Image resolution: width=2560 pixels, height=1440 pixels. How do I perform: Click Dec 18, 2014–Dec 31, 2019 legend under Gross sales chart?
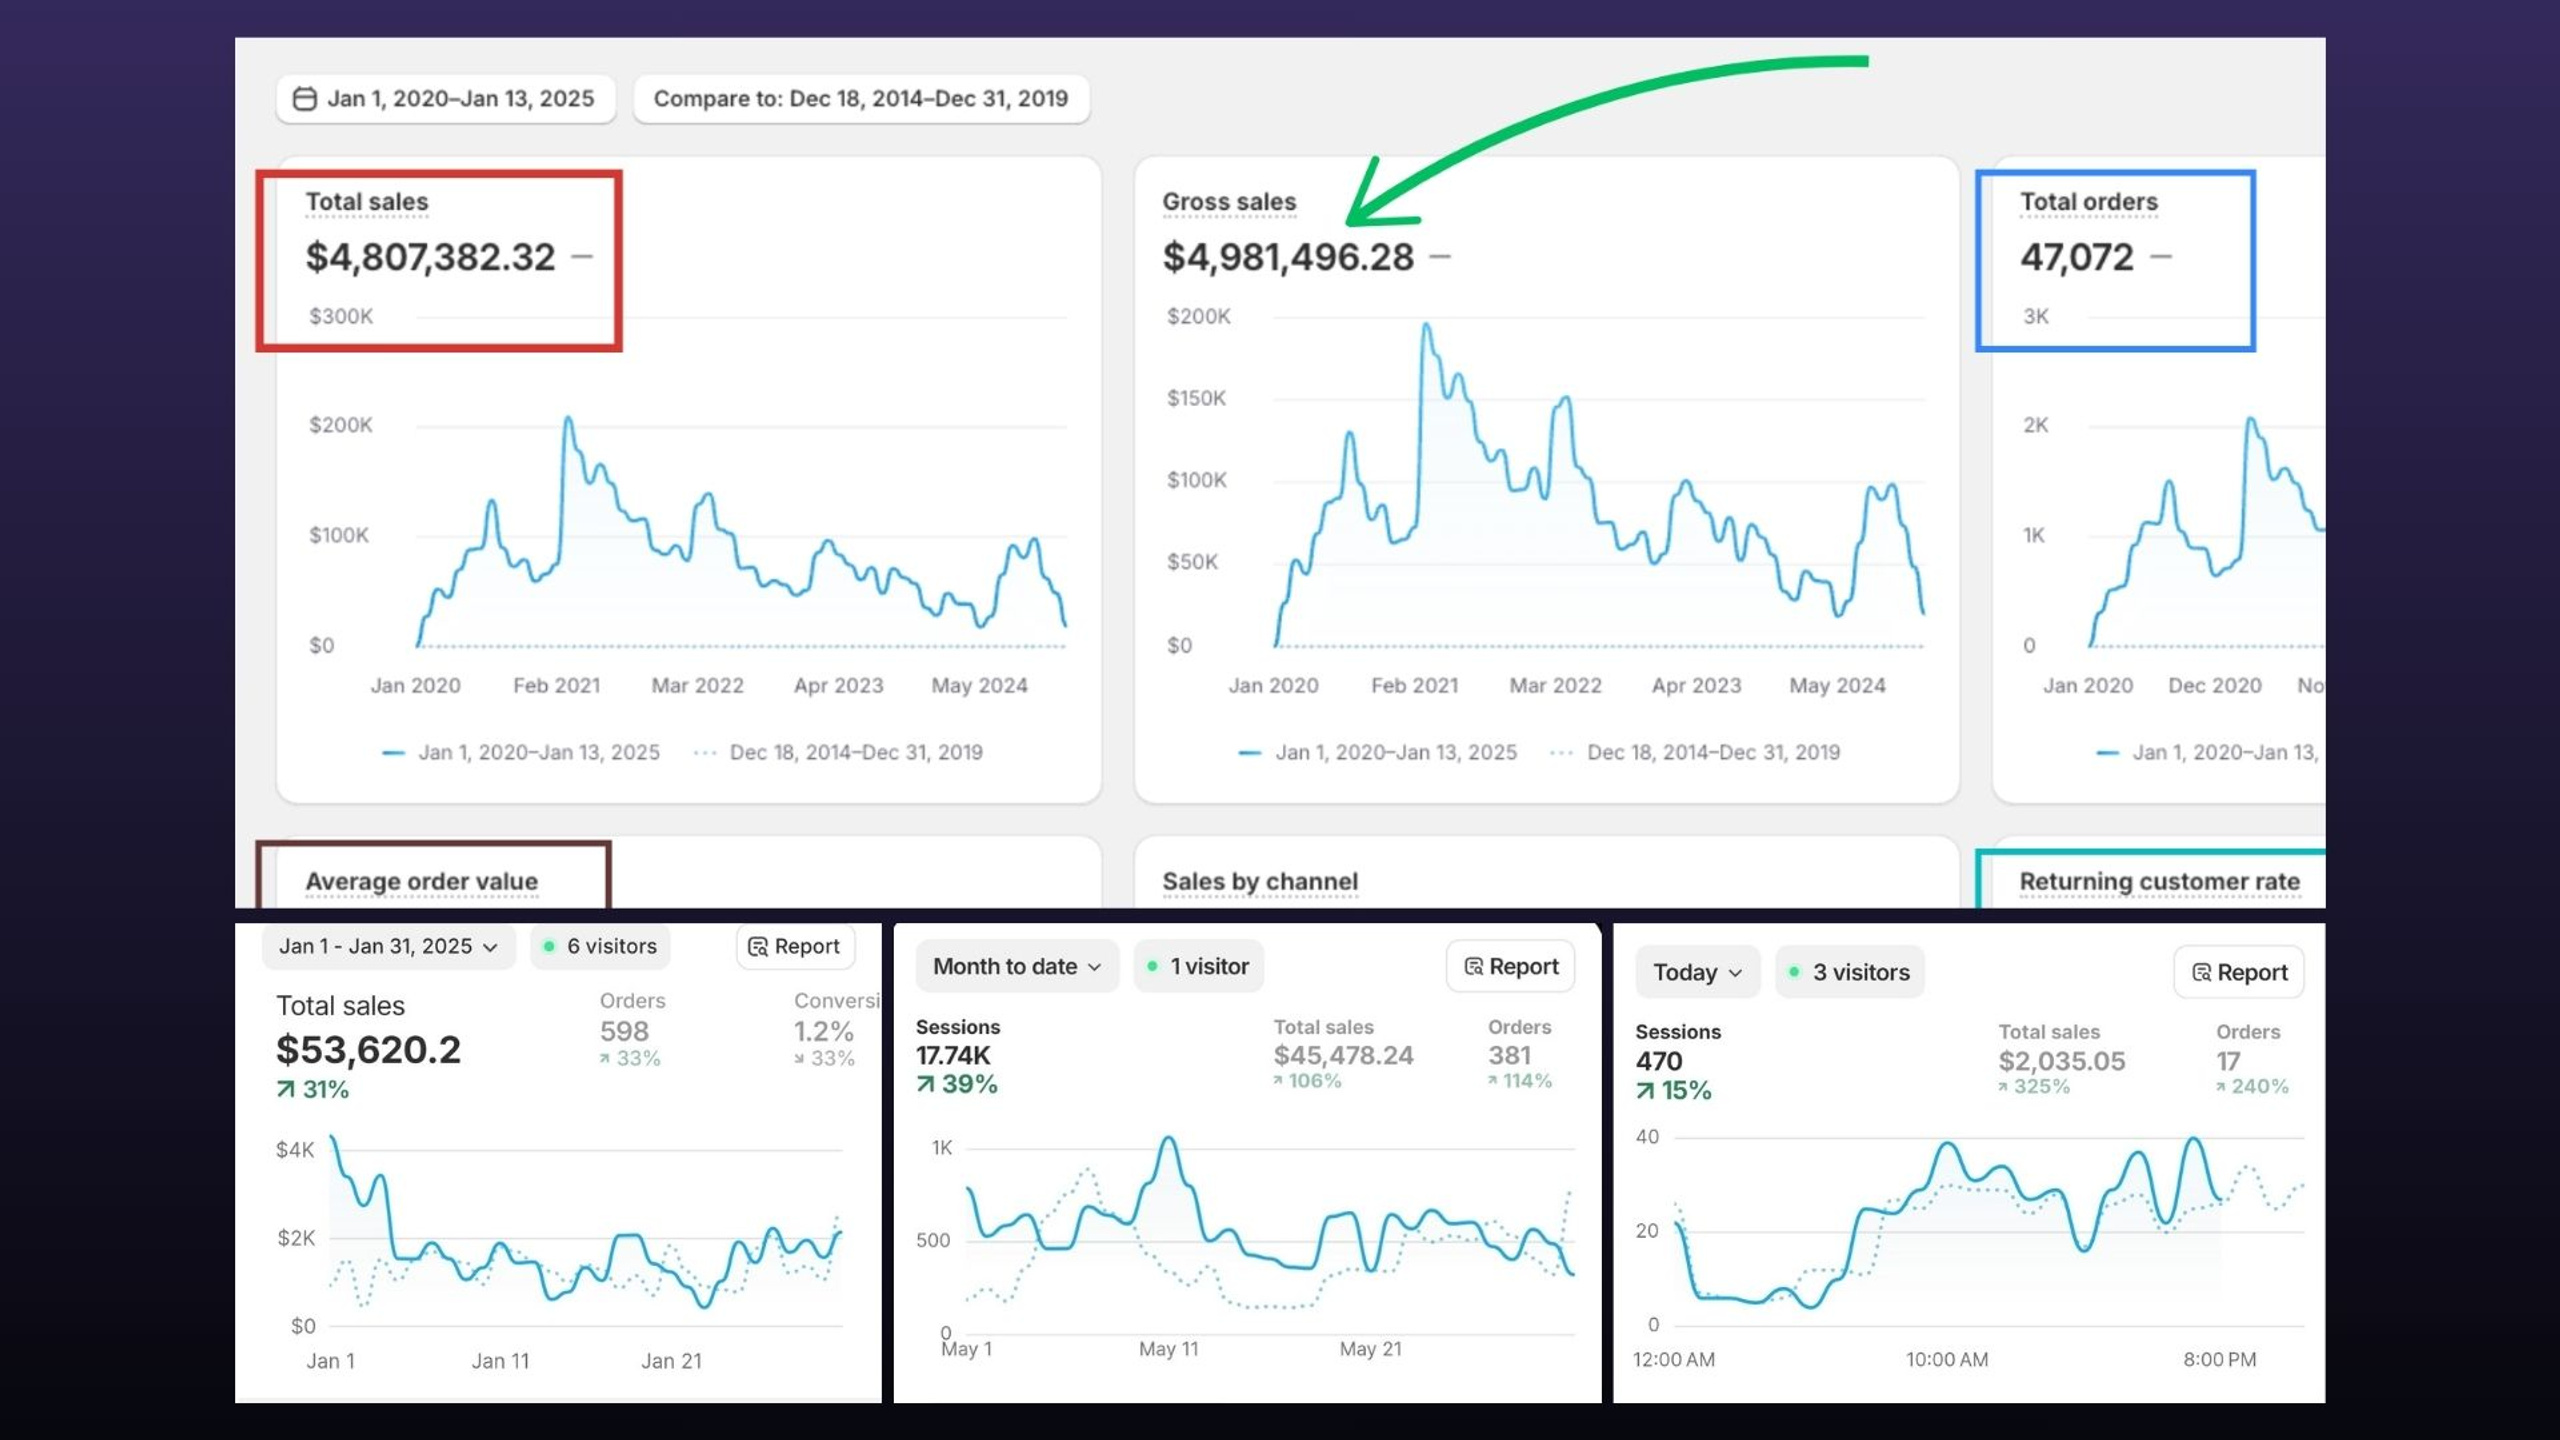click(x=1695, y=752)
